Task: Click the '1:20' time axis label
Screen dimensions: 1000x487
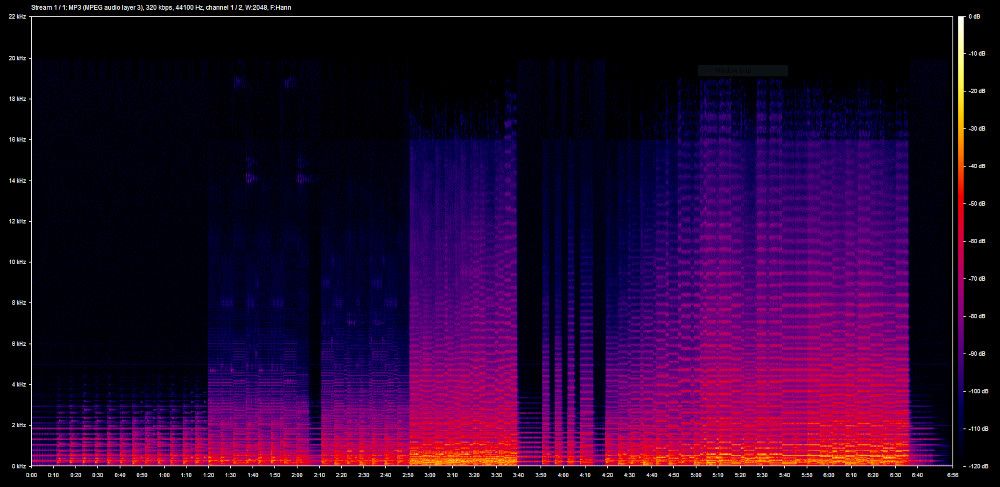Action: pos(208,475)
